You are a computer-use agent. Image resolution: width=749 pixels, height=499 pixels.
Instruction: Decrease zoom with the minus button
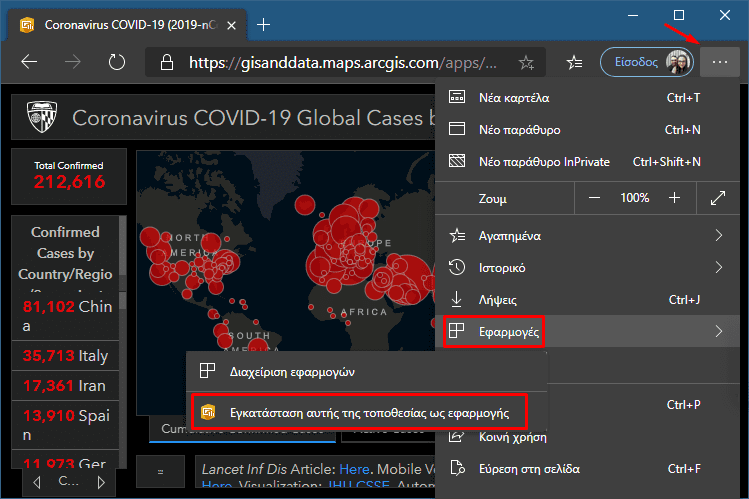coord(594,198)
